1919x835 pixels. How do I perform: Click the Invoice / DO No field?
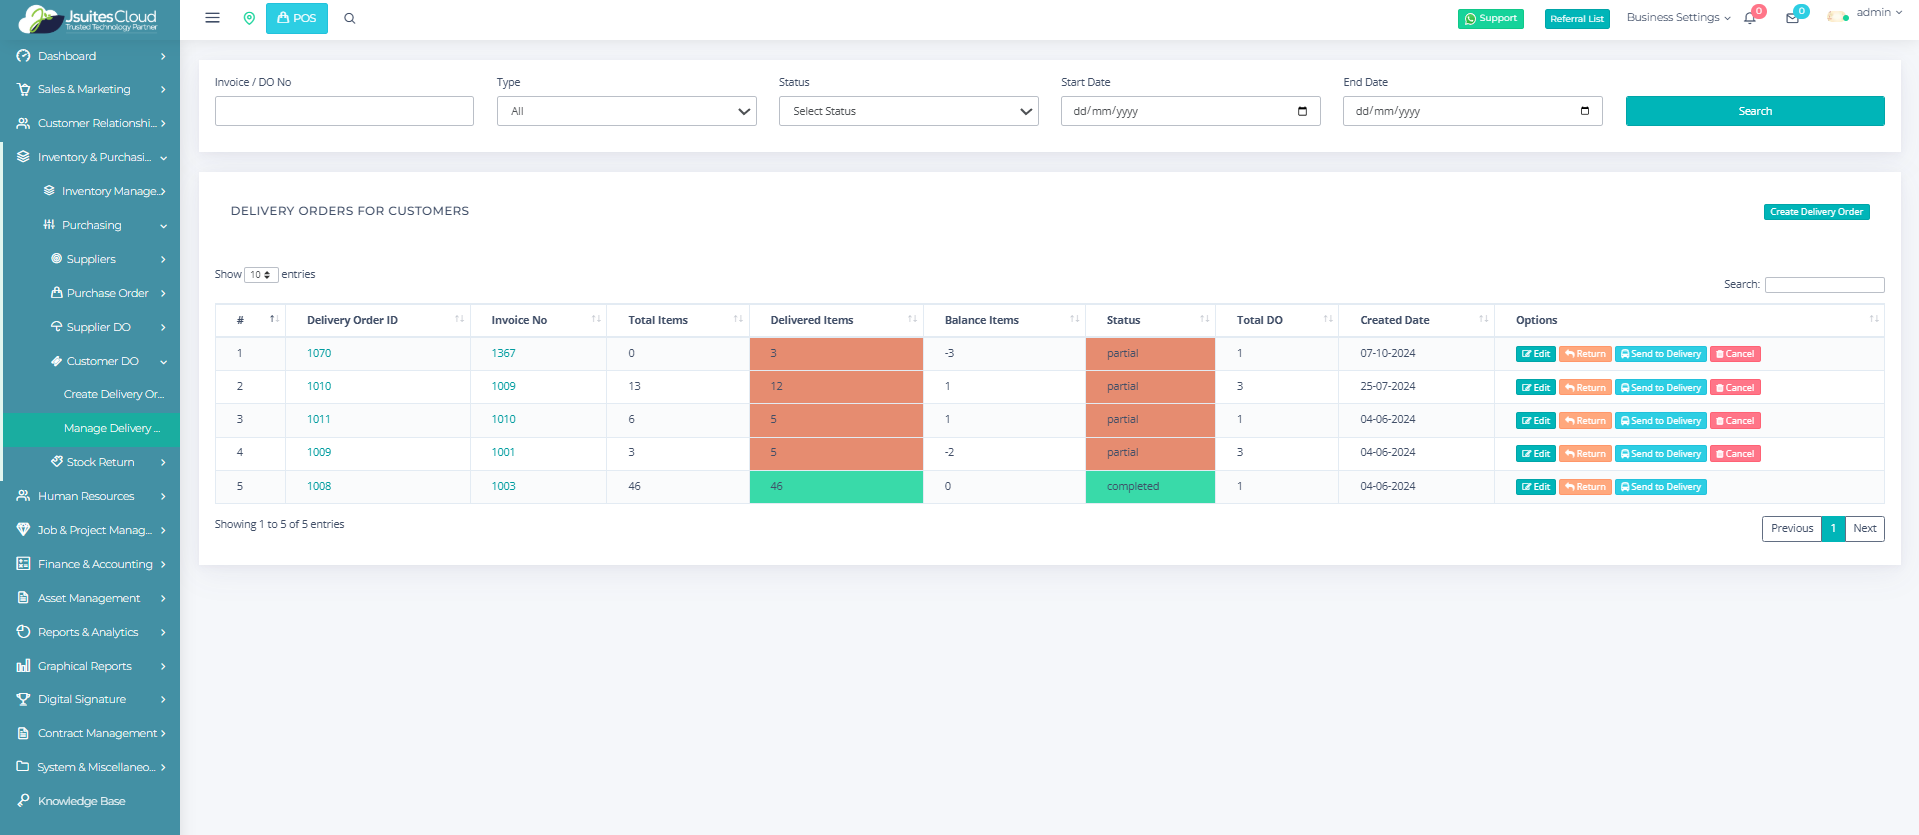click(344, 111)
